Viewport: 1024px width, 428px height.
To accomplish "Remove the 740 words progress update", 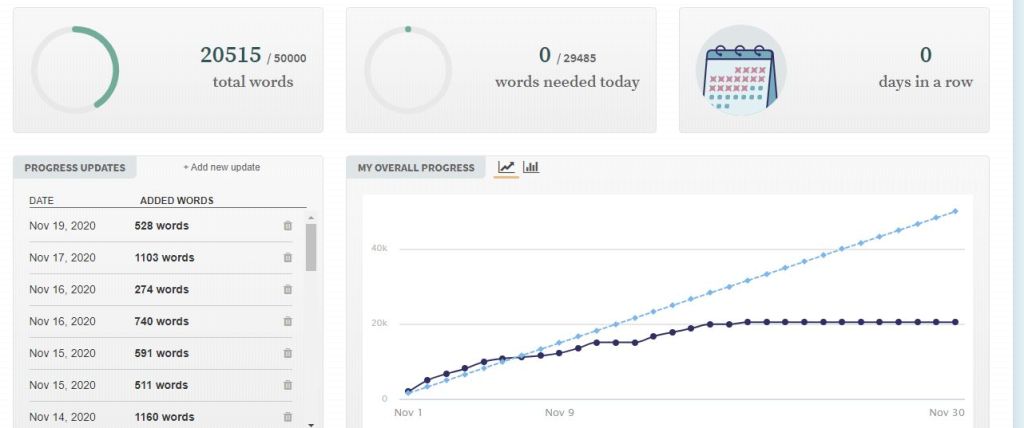I will 288,322.
